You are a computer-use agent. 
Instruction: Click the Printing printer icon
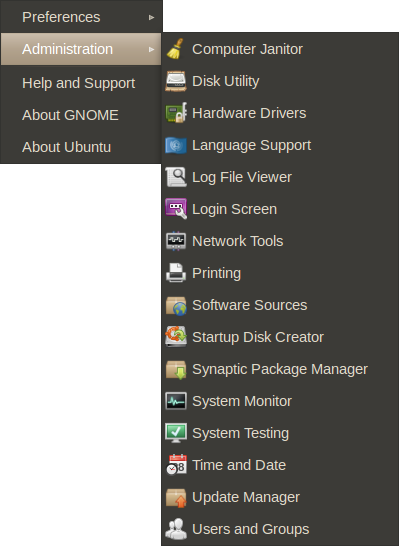point(176,273)
